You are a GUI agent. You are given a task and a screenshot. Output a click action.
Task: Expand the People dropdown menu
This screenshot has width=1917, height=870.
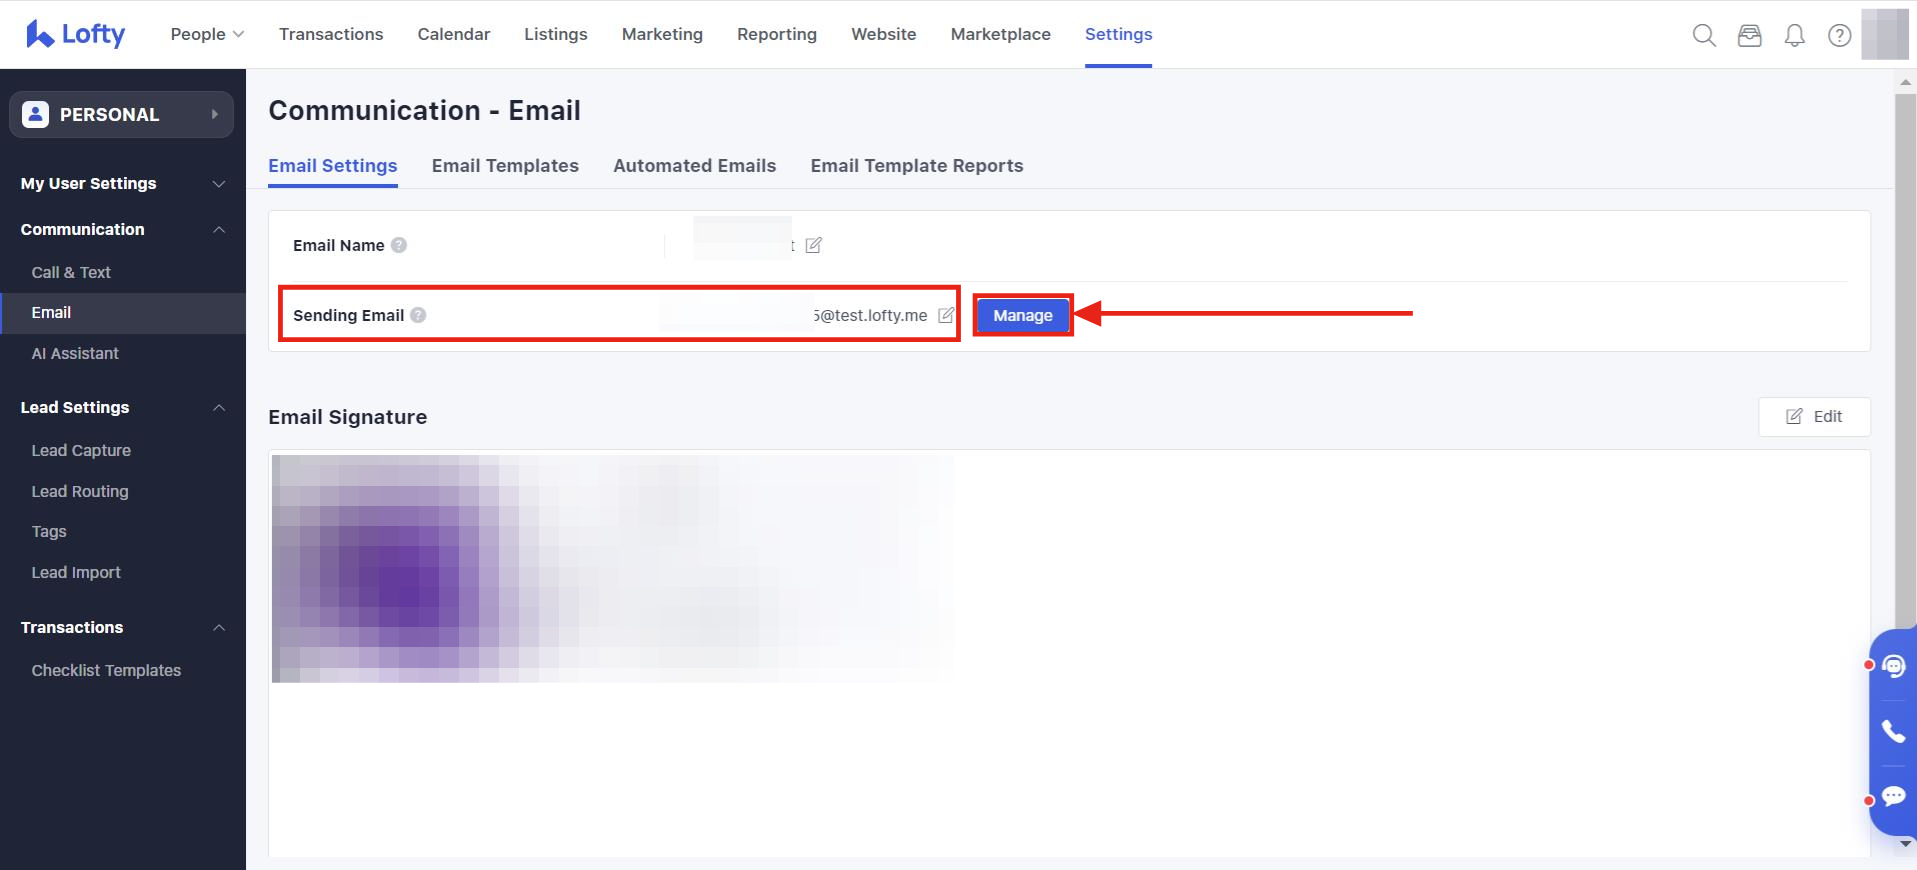pos(207,34)
